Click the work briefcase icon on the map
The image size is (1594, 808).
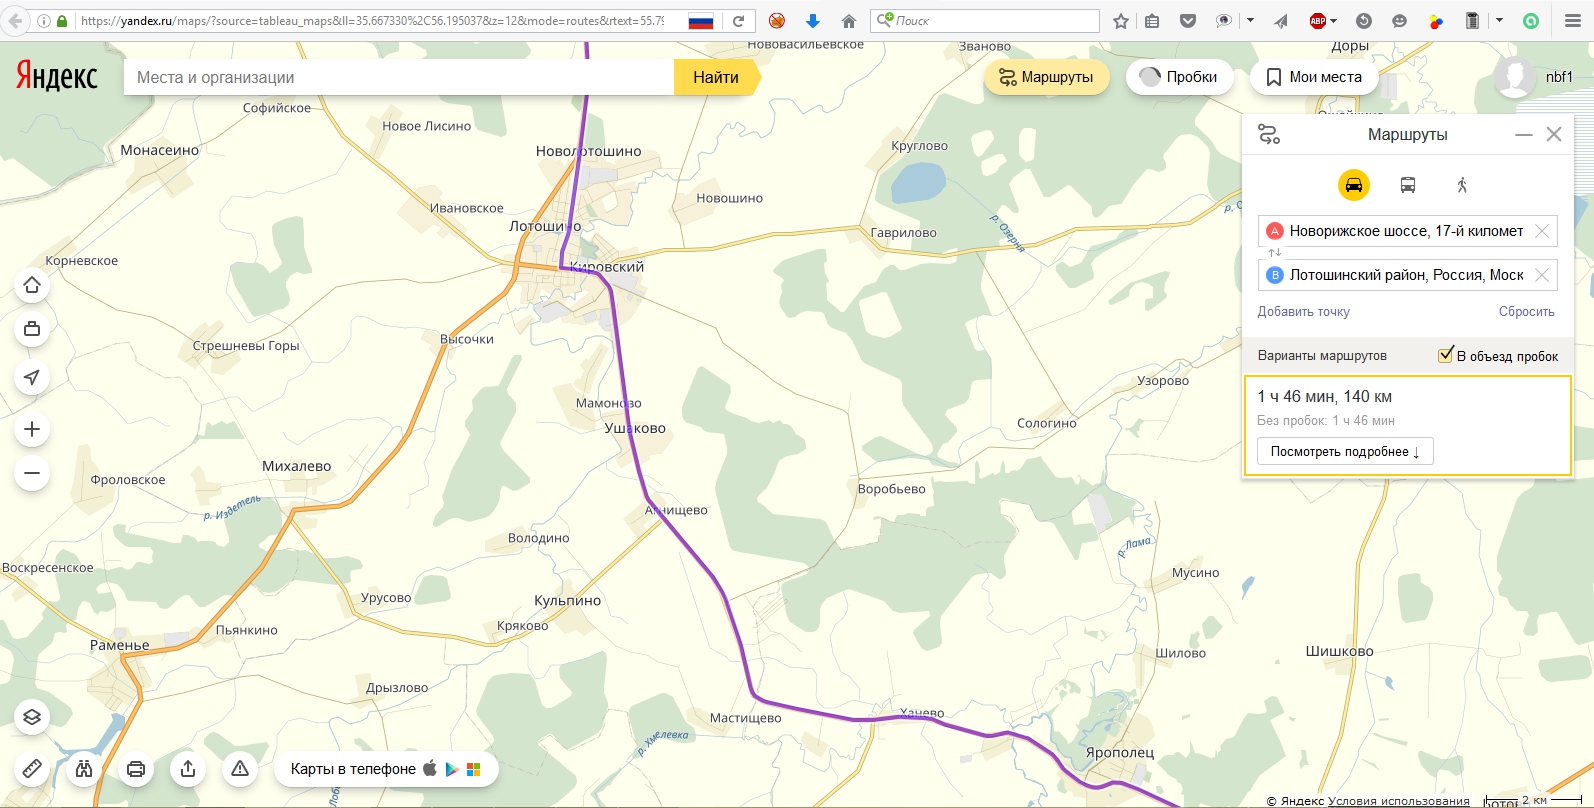[32, 329]
